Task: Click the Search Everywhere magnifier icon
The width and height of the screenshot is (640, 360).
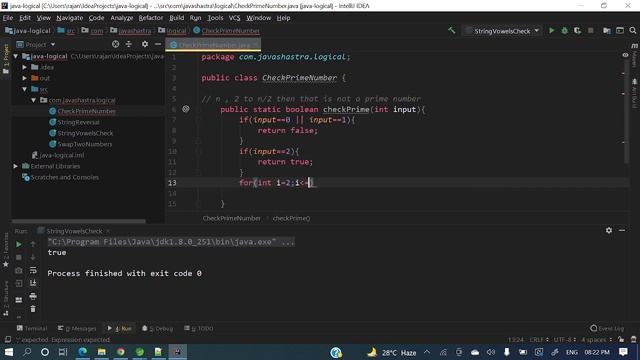Action: tap(633, 31)
